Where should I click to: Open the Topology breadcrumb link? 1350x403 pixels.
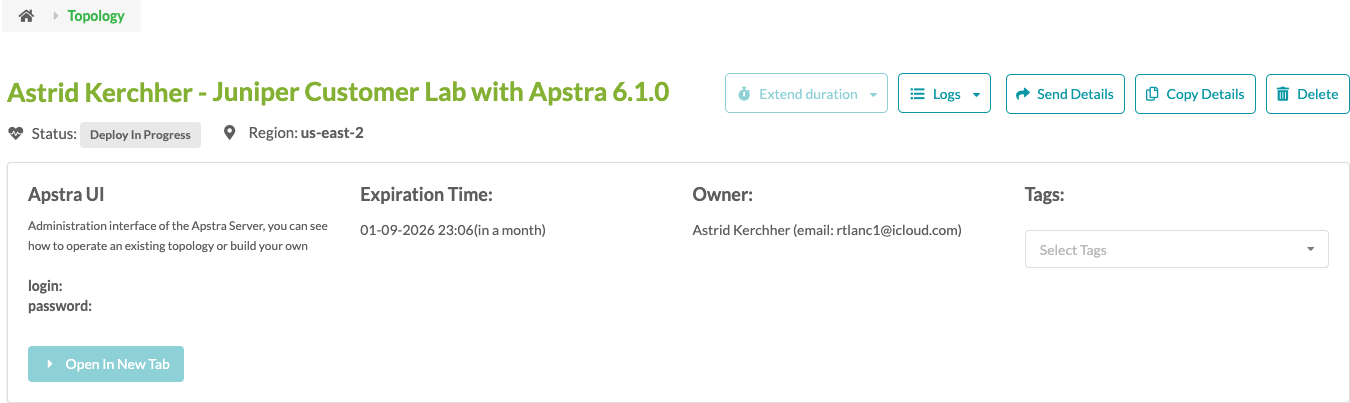pyautogui.click(x=96, y=16)
